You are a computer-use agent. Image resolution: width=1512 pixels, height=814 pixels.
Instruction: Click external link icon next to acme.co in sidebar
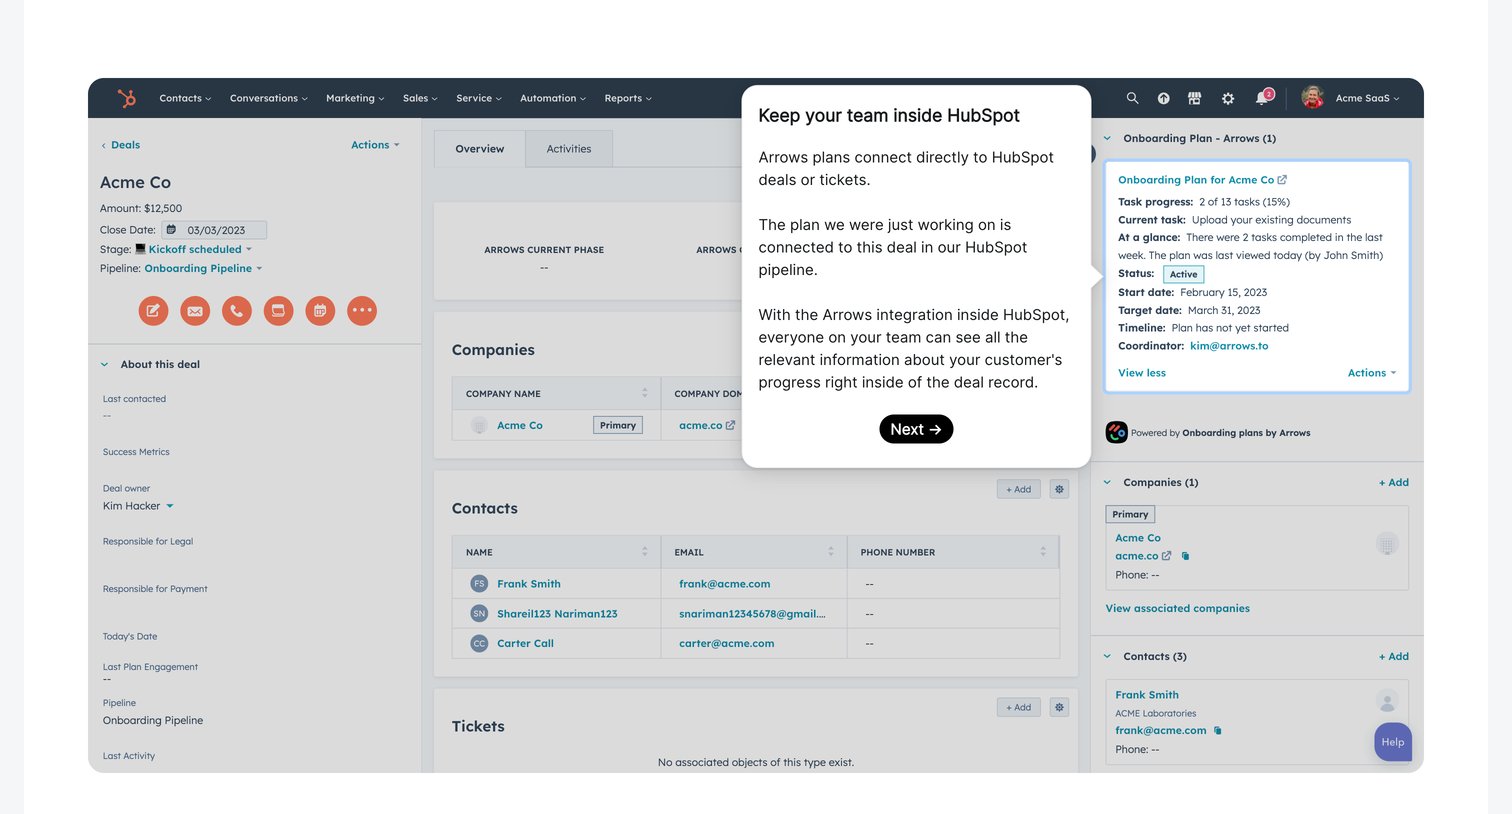(1166, 556)
